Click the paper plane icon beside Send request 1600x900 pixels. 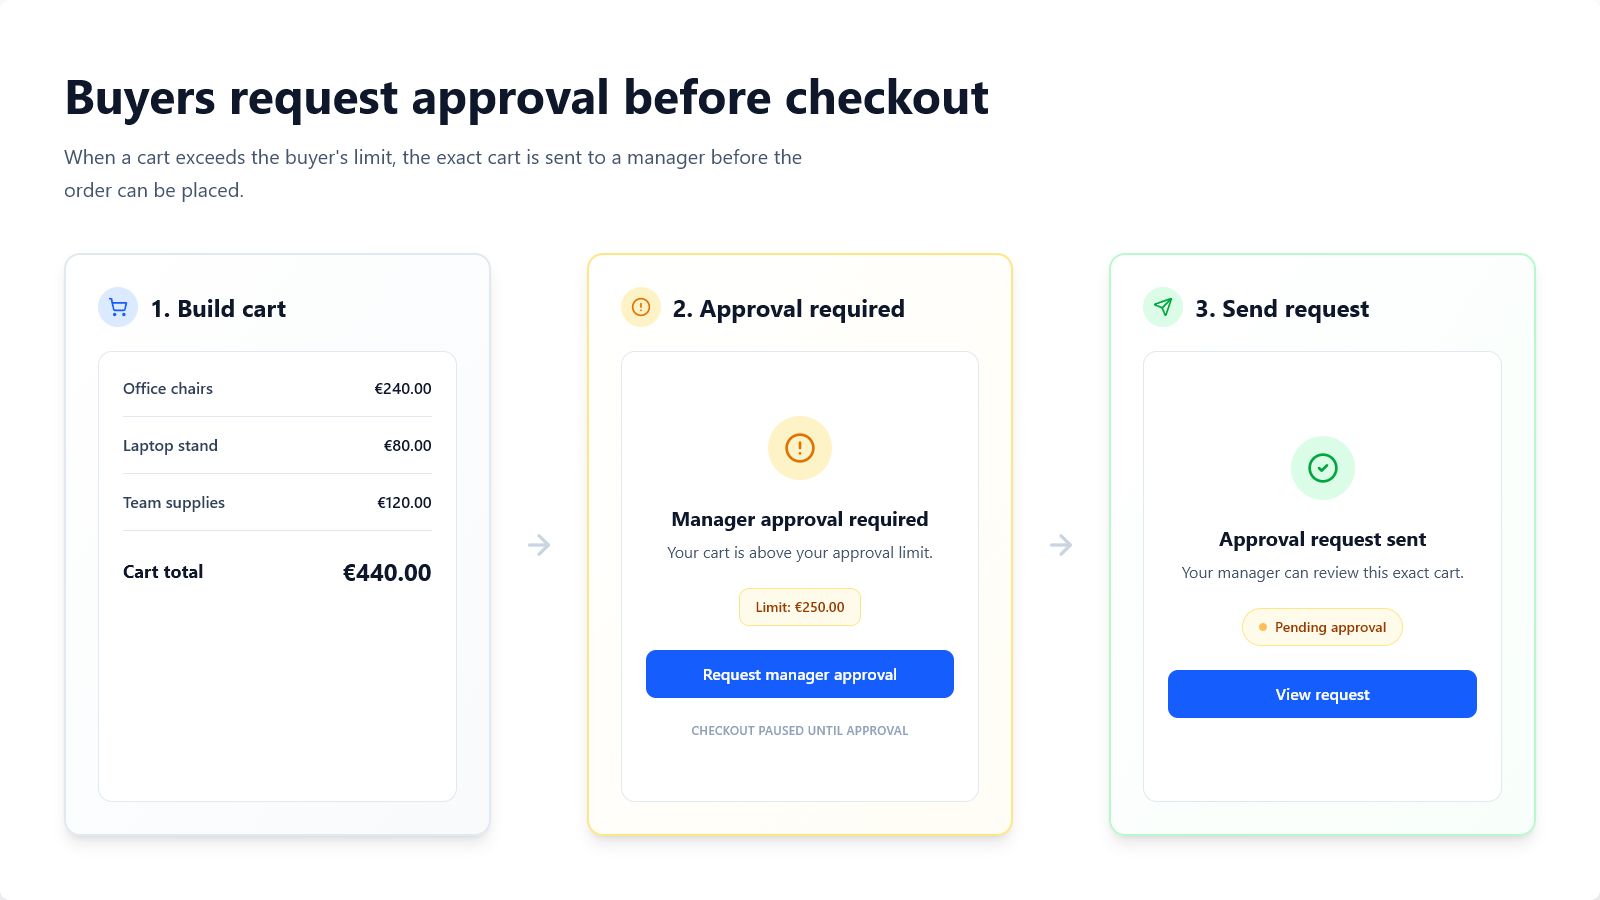[1163, 308]
